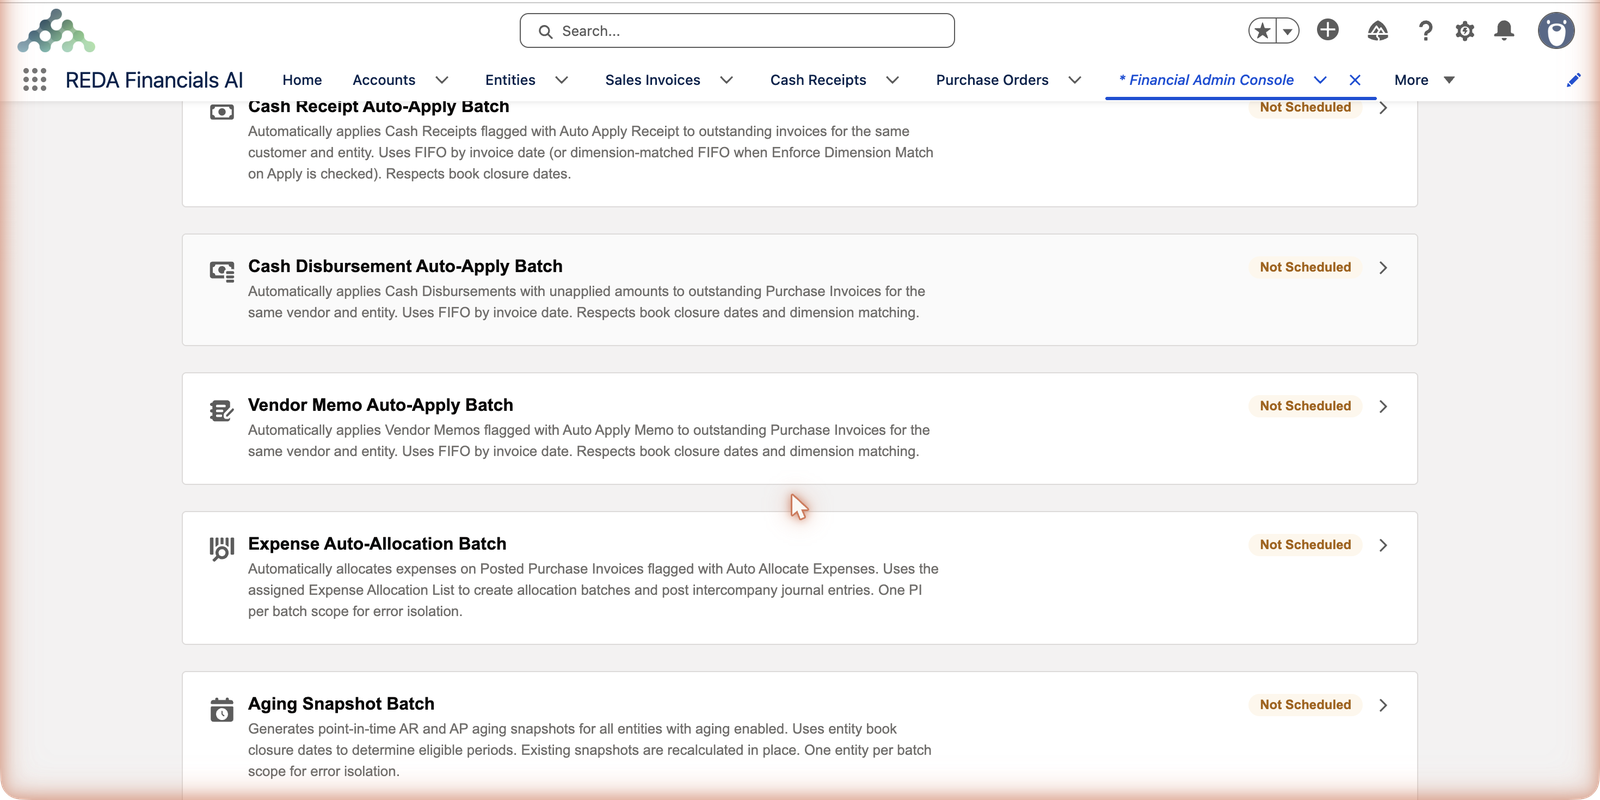
Task: Click the Cash Receipt Auto-Apply Batch icon
Action: [222, 112]
